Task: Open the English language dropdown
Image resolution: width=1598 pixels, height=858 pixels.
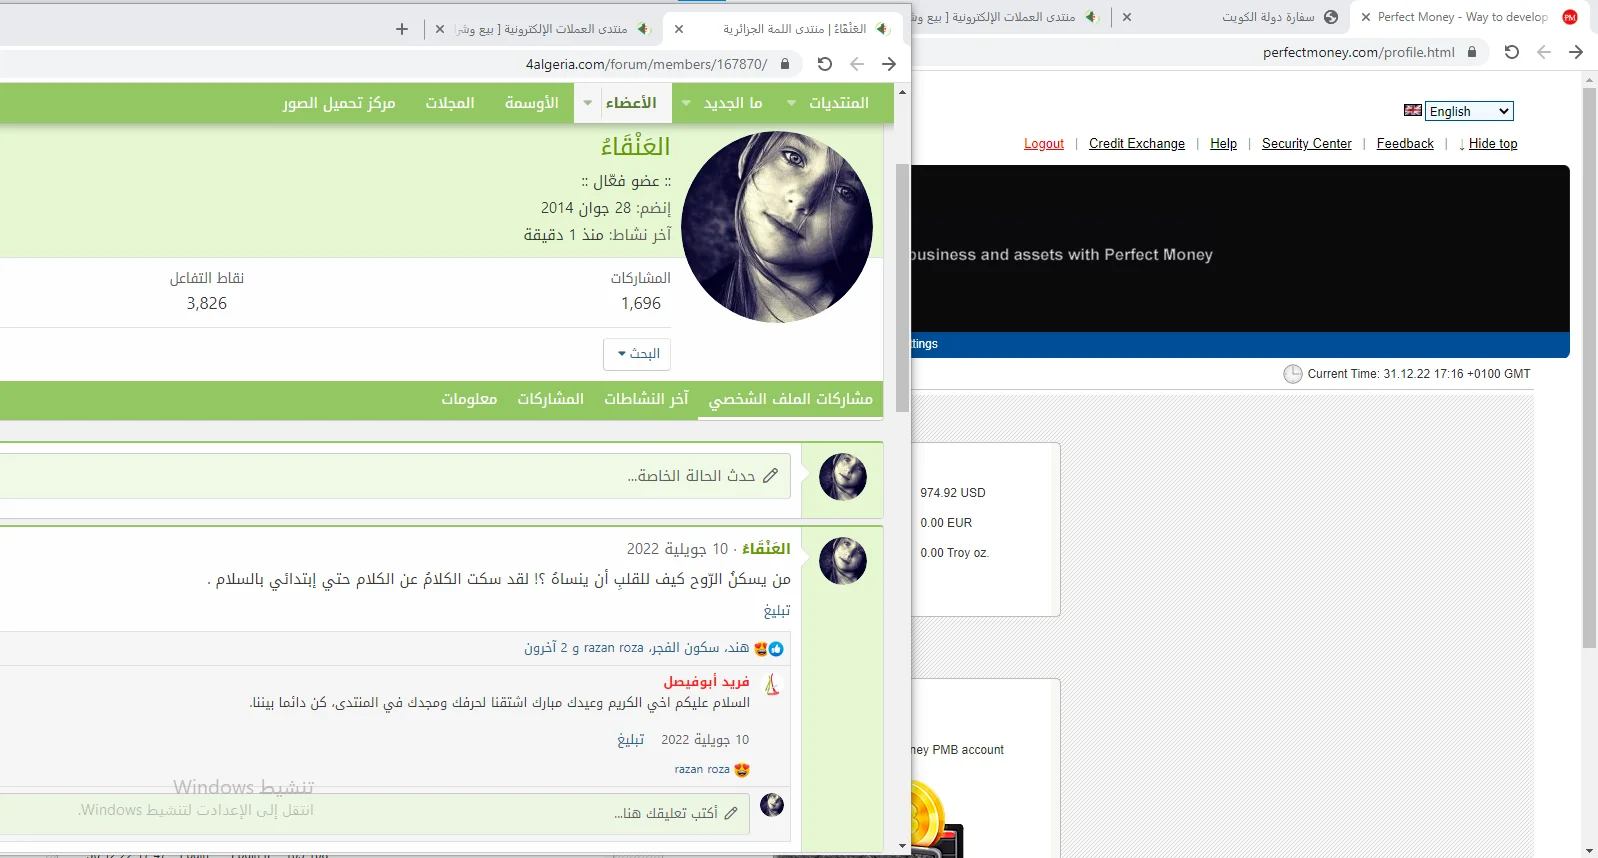Action: click(x=1468, y=111)
